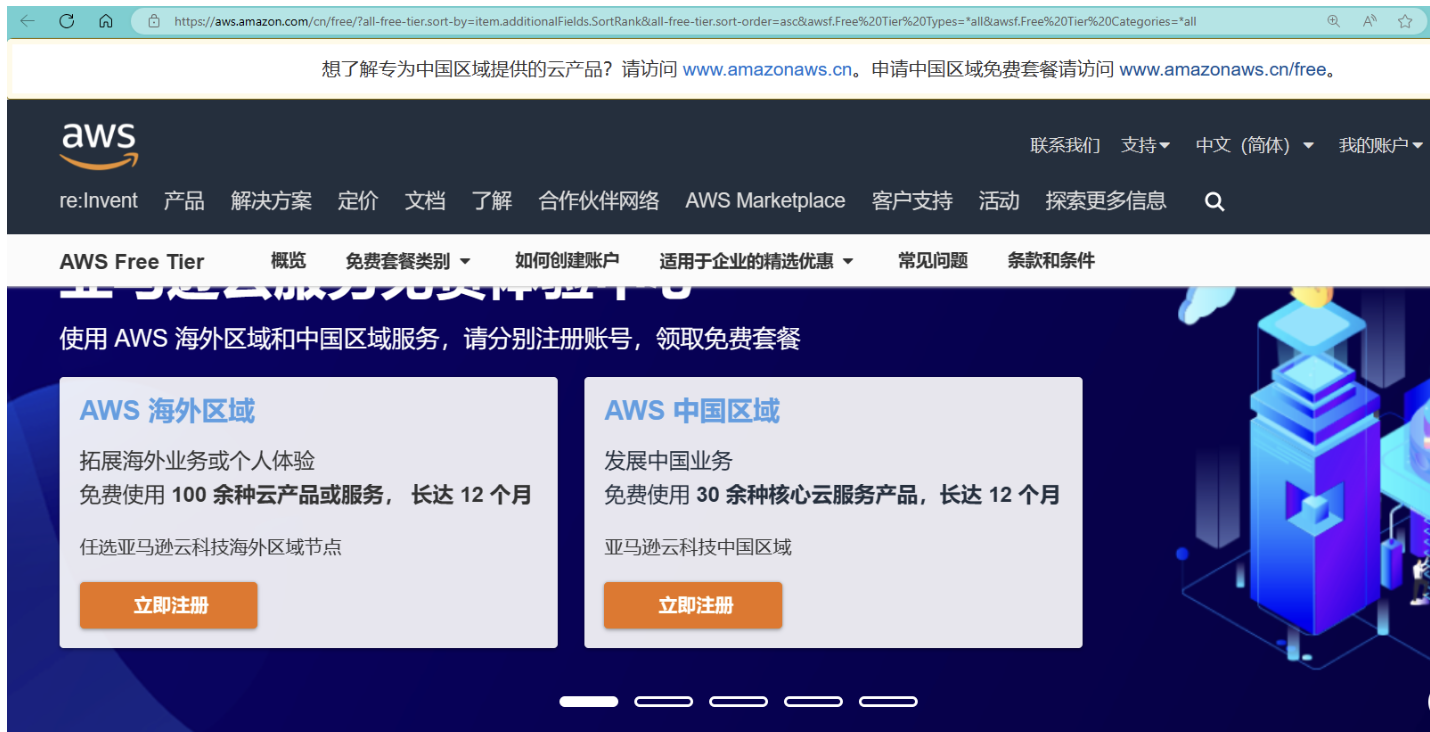Jump to the last carousel slide indicator
The height and width of the screenshot is (732, 1430).
click(888, 702)
